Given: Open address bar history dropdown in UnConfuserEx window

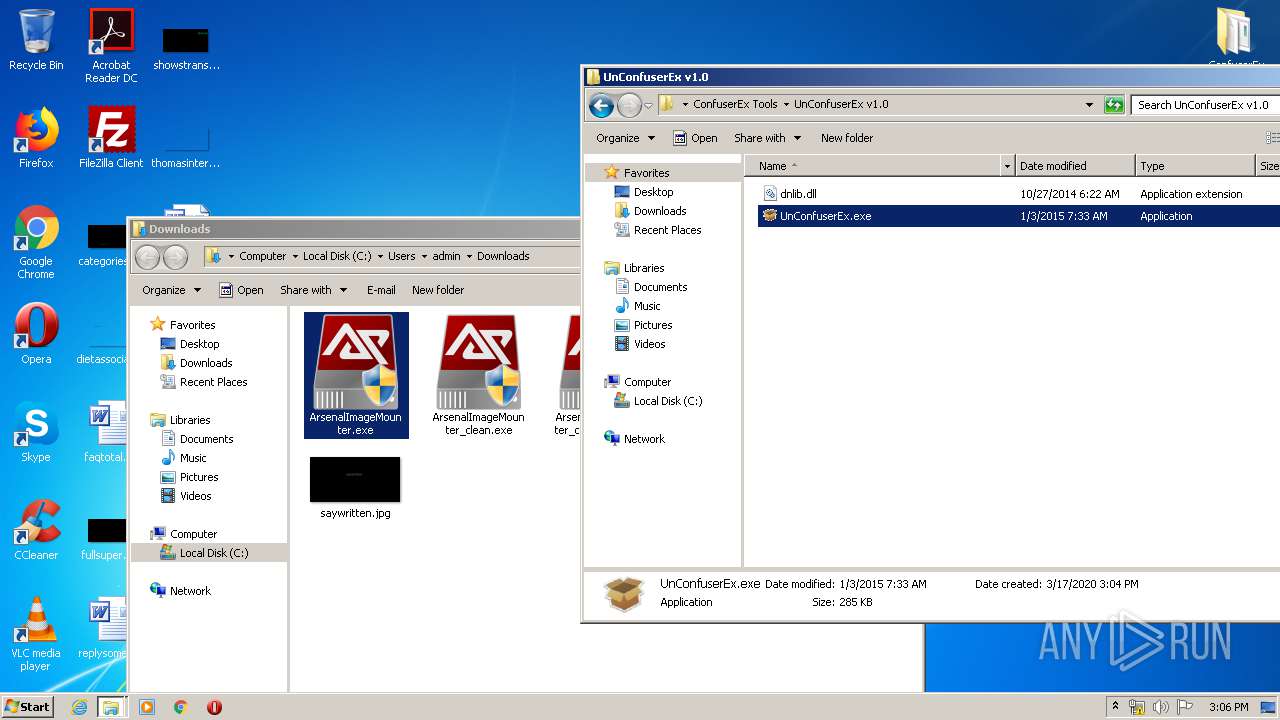Looking at the screenshot, I should pos(1089,104).
